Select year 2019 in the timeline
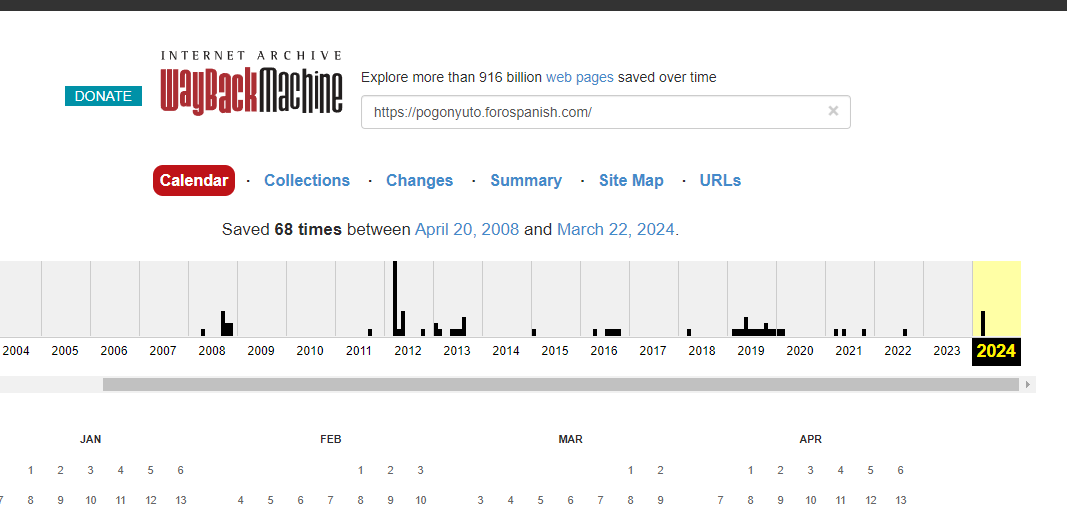 [x=751, y=351]
